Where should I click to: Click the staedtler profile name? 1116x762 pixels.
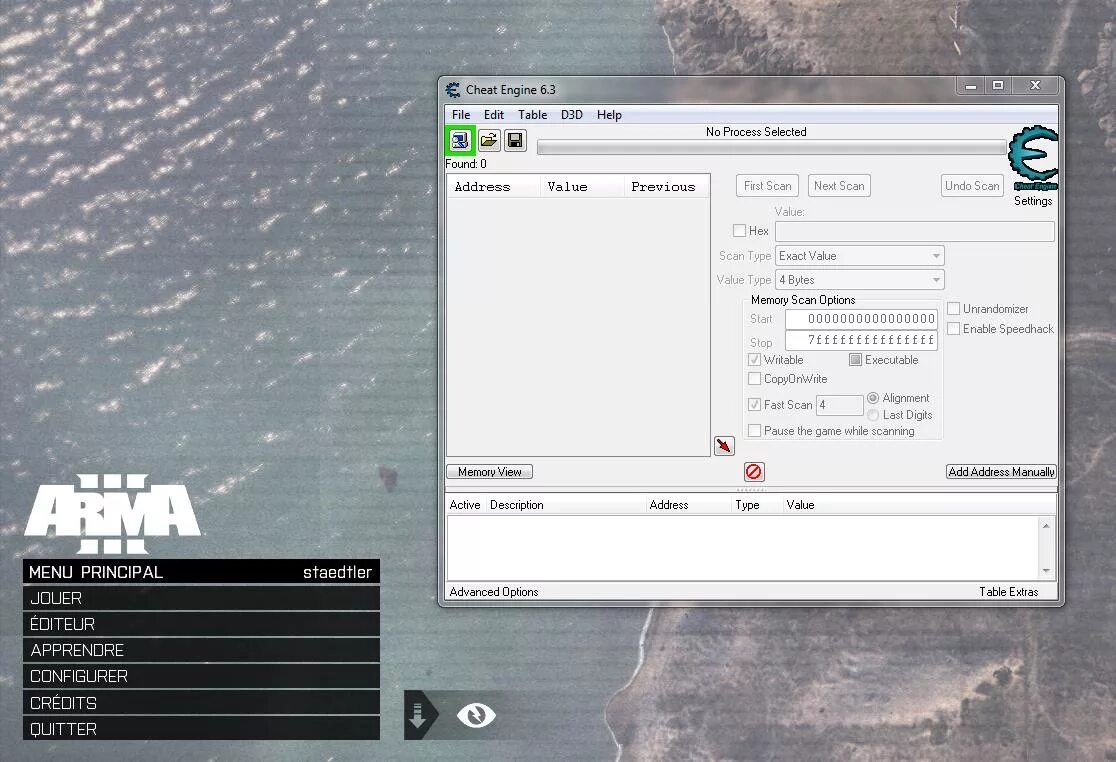pos(337,572)
